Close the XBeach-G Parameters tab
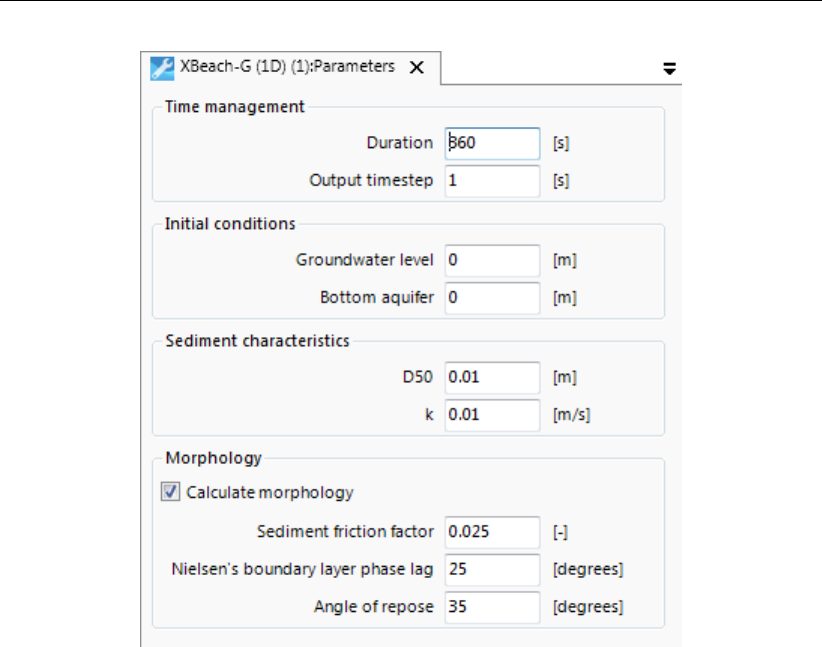 [x=417, y=68]
